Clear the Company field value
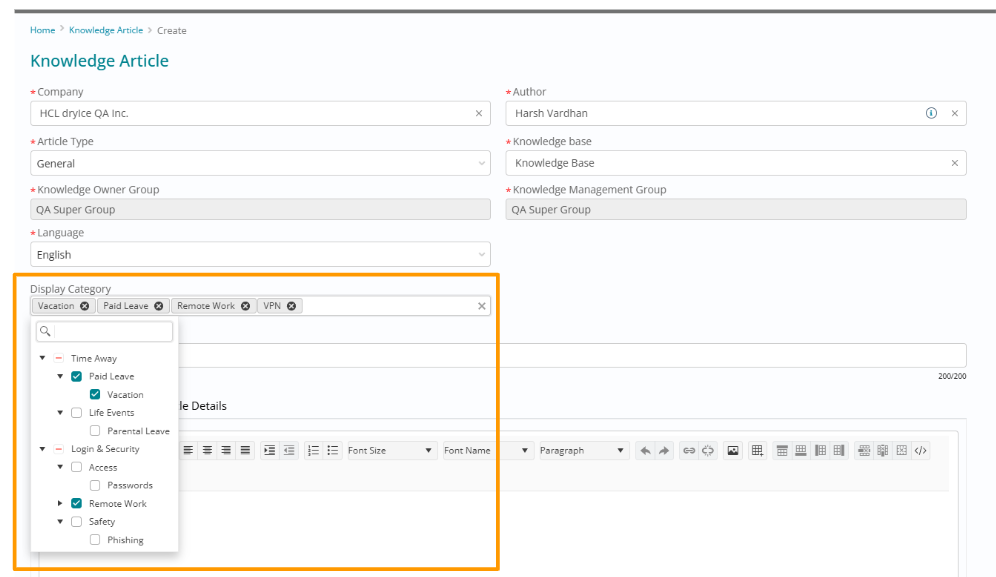Image resolution: width=996 pixels, height=577 pixels. (x=479, y=113)
